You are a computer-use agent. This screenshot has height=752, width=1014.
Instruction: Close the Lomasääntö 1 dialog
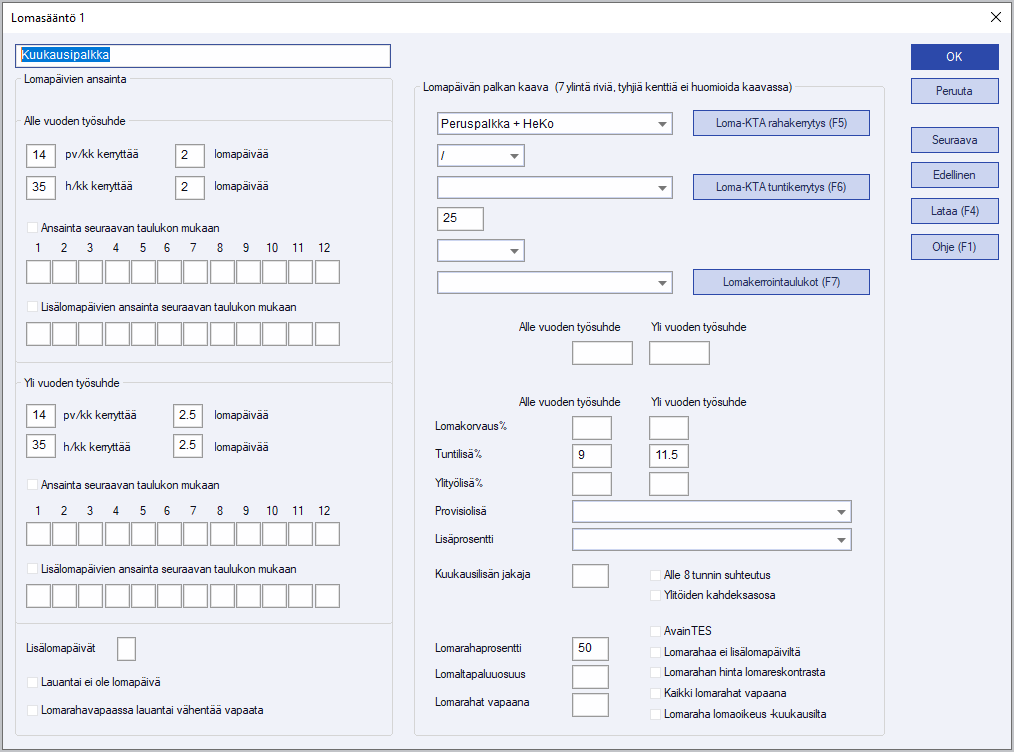tap(994, 17)
